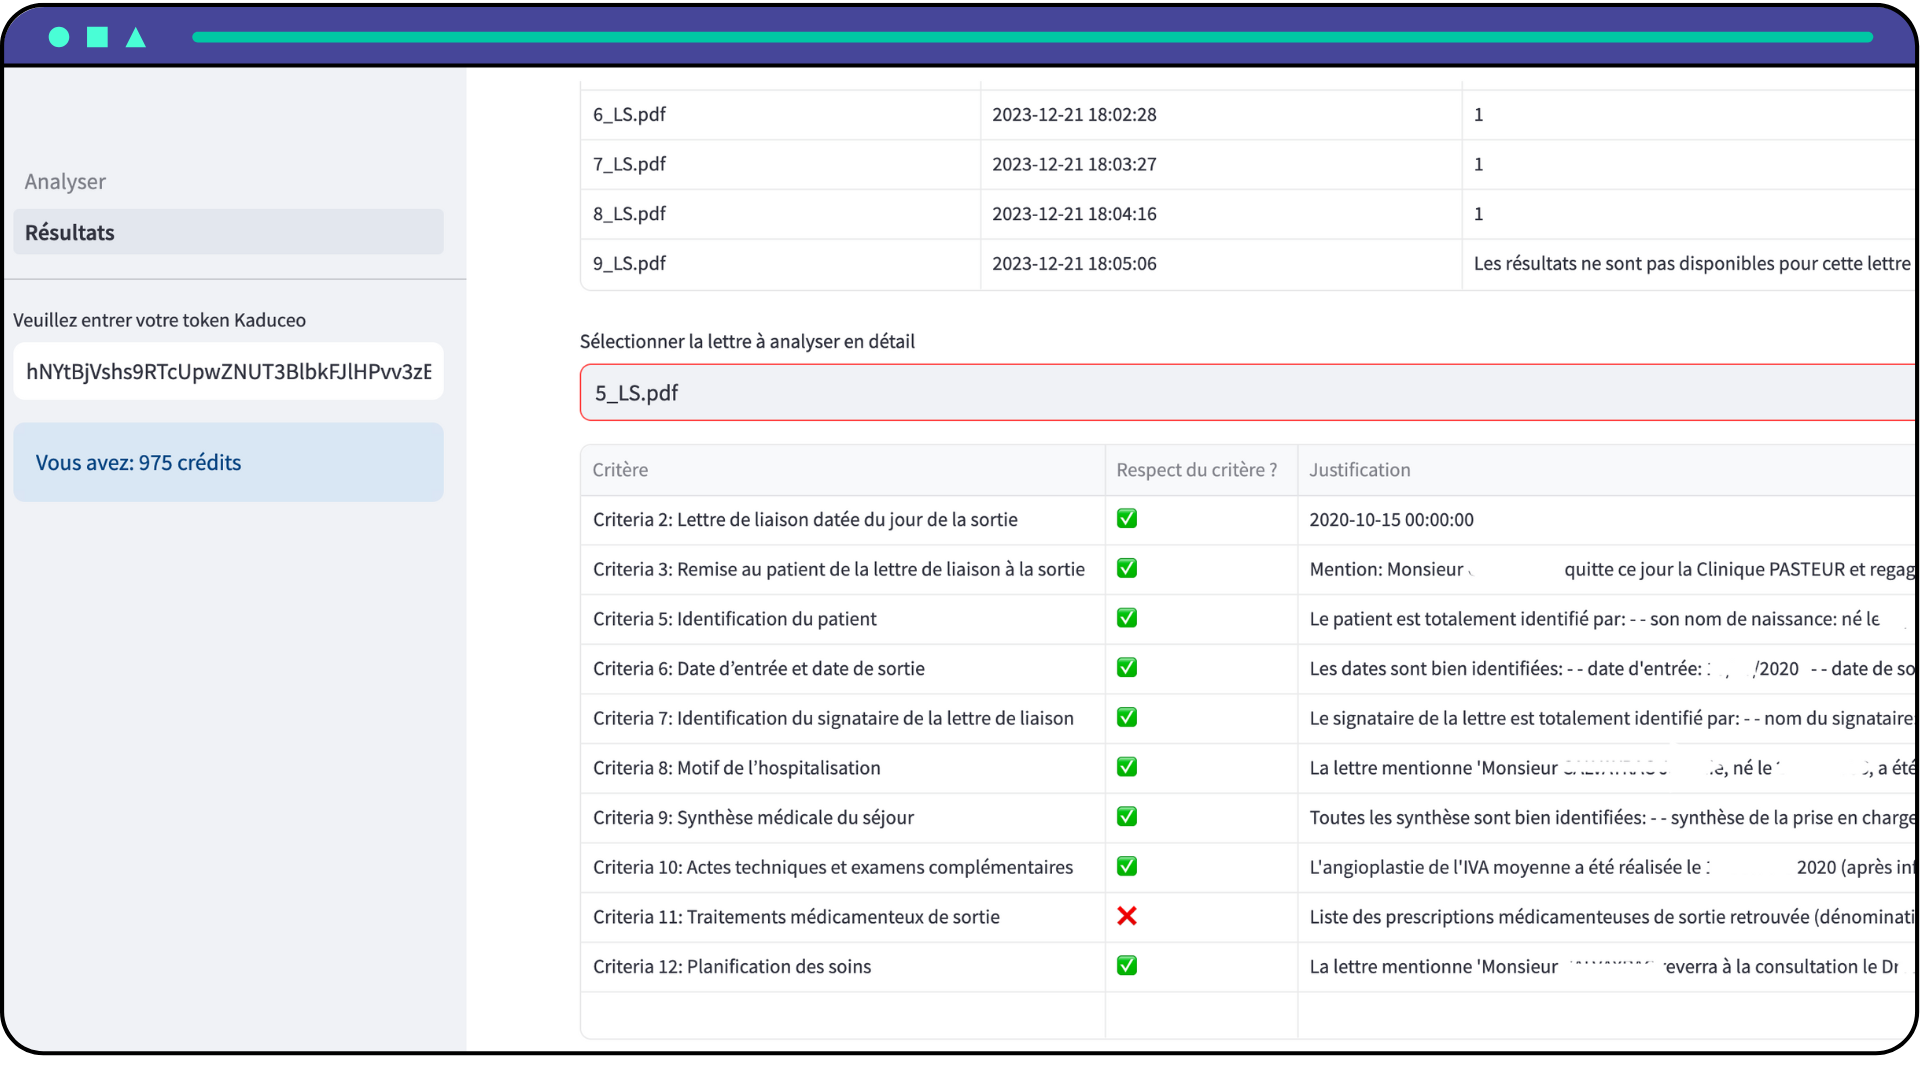
Task: Click the checkmark for Criteria 12 Planification des soins
Action: coord(1127,965)
